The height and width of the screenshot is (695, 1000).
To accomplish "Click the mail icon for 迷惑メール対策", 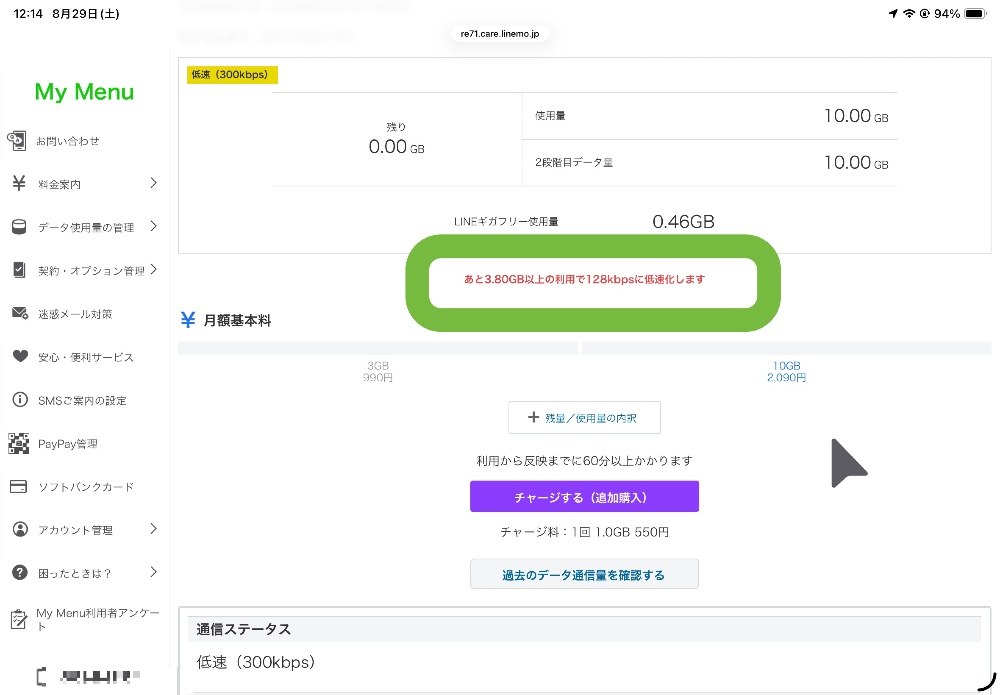I will pyautogui.click(x=20, y=313).
